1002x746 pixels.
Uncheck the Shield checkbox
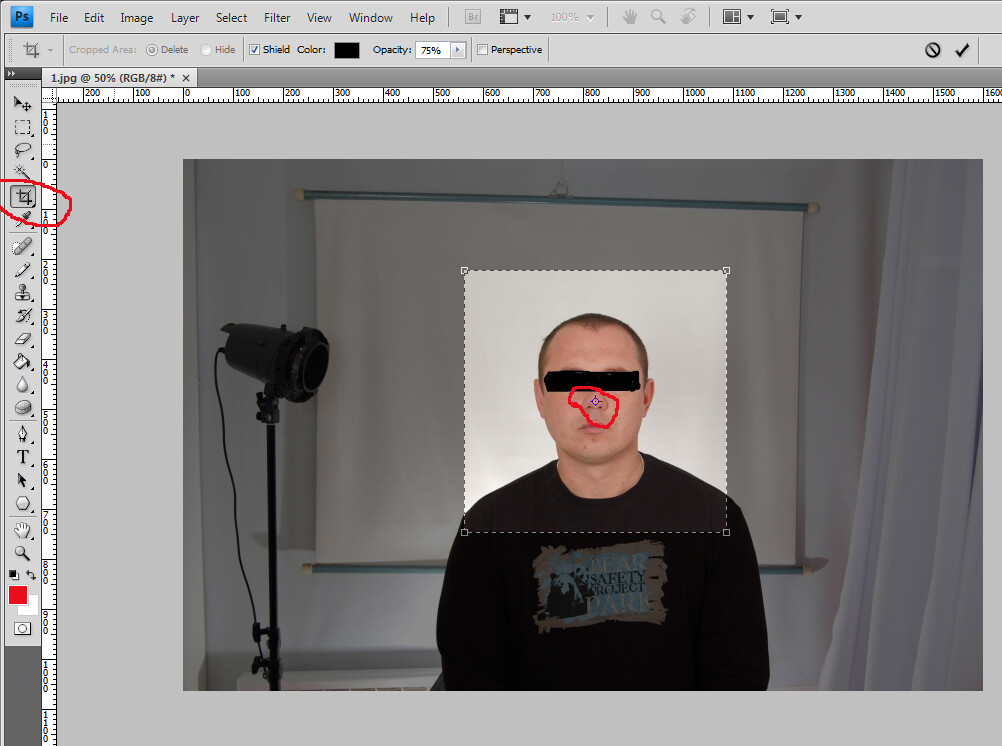tap(254, 50)
